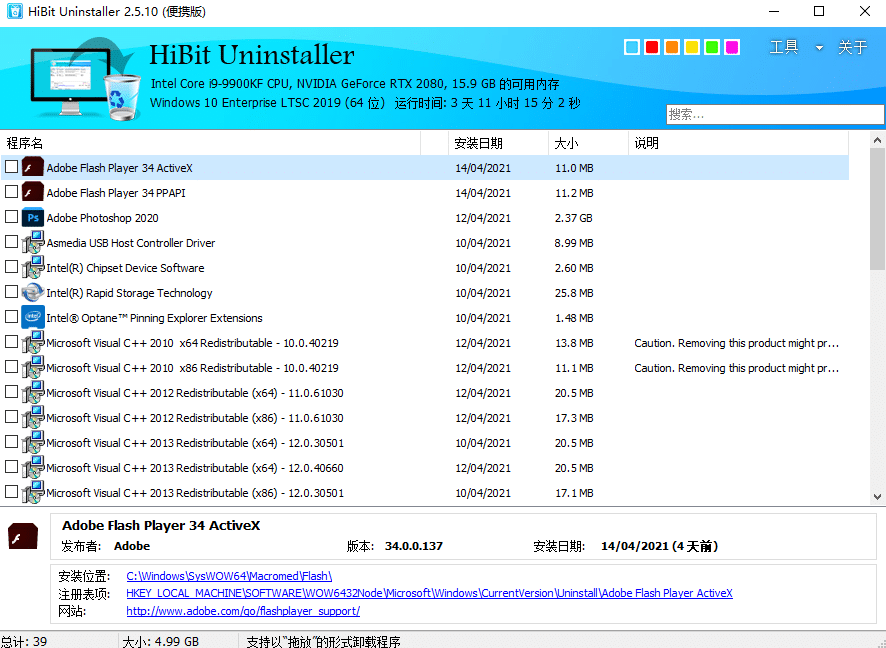886x648 pixels.
Task: Click the Intel(R) Rapid Storage Technology icon
Action: 33,293
